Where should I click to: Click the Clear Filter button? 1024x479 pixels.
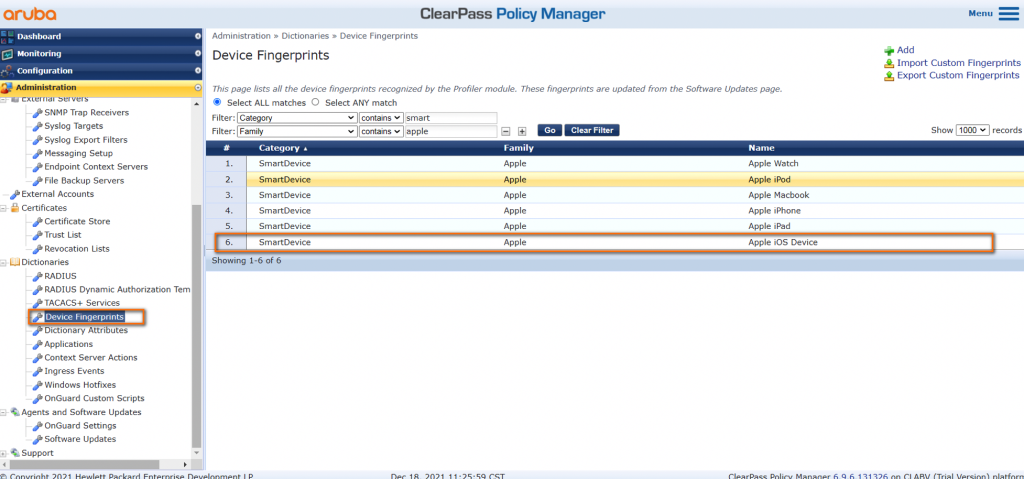(x=592, y=131)
